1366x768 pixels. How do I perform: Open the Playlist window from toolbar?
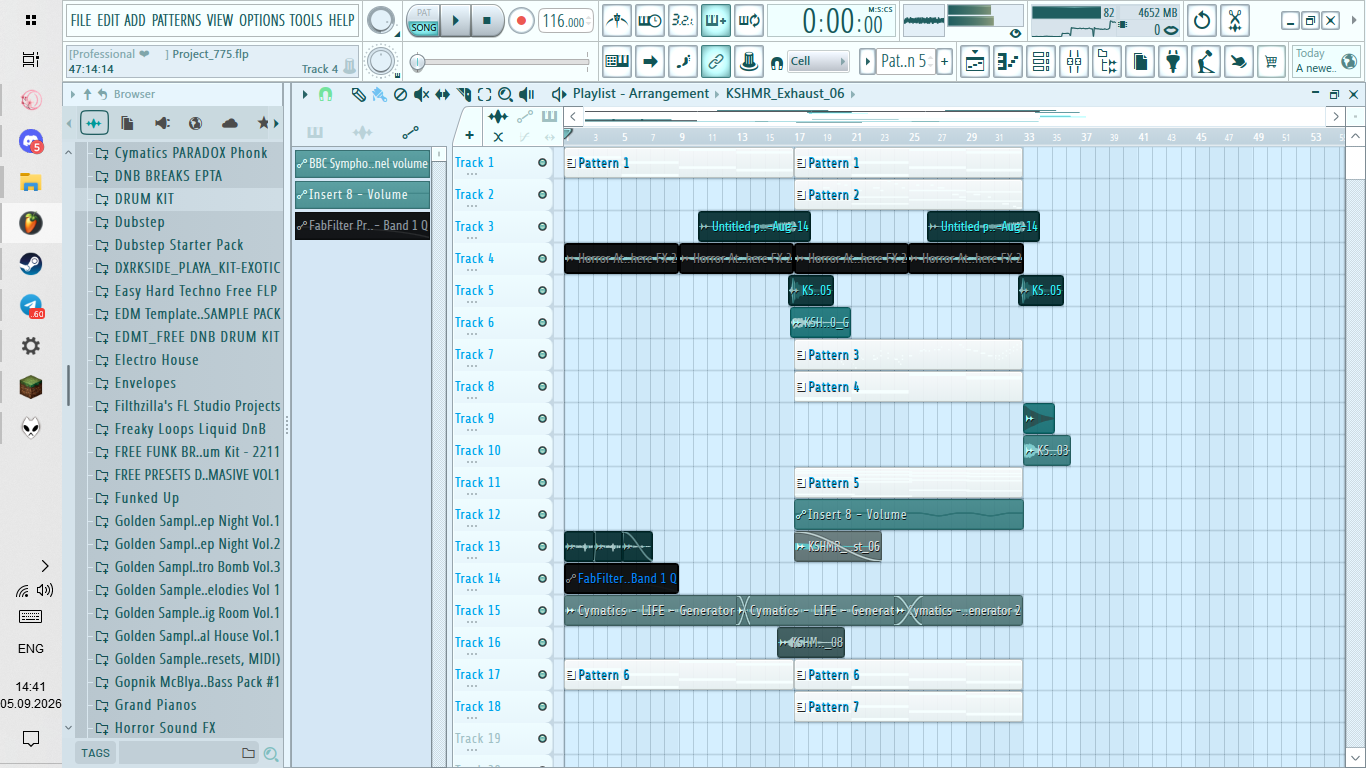coord(975,62)
